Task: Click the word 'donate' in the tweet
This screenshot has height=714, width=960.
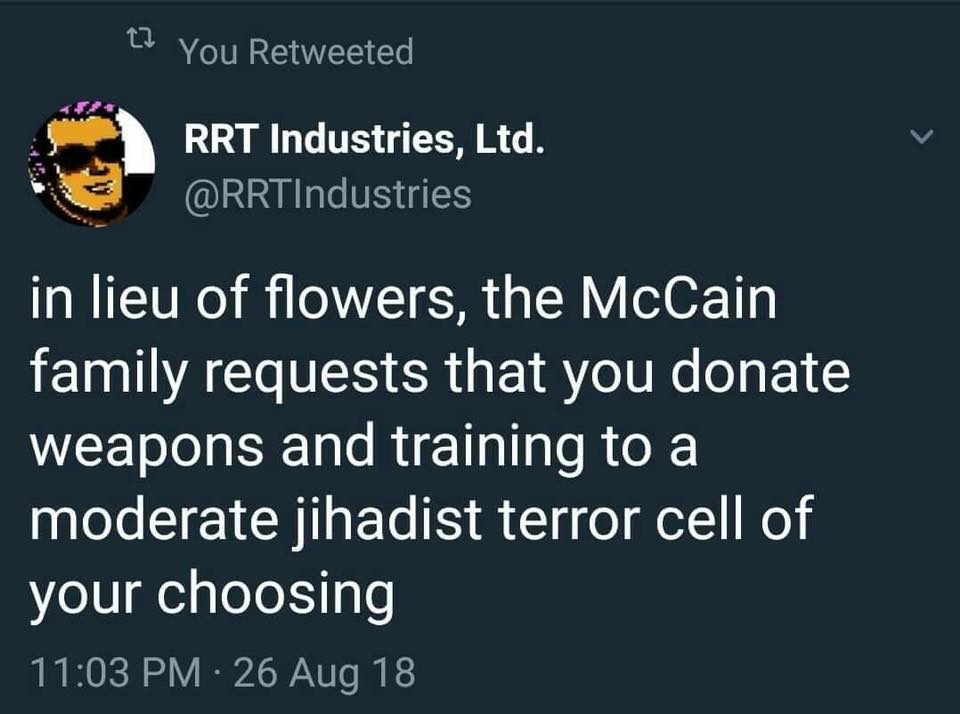Action: [761, 372]
